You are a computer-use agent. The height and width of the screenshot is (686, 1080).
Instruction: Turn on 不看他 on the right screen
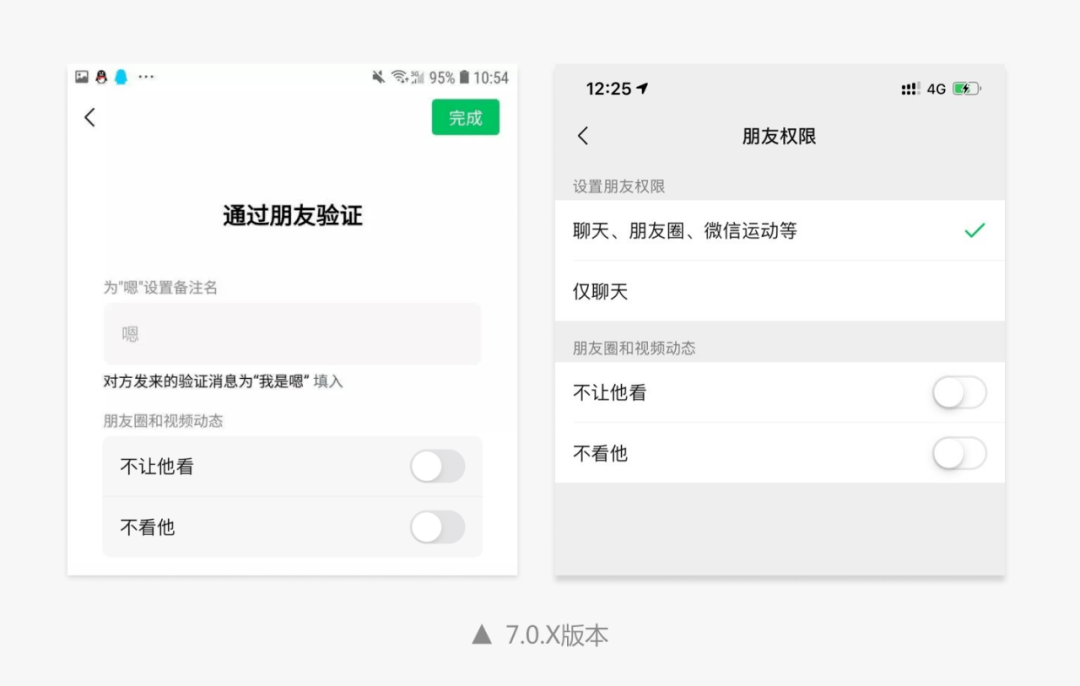pyautogui.click(x=959, y=453)
